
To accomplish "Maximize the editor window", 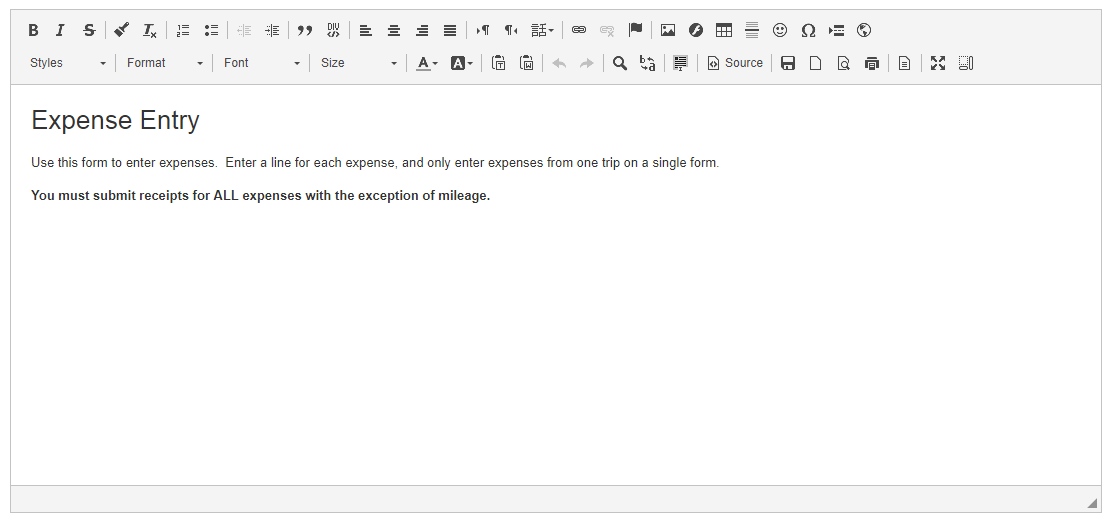I will (x=938, y=63).
